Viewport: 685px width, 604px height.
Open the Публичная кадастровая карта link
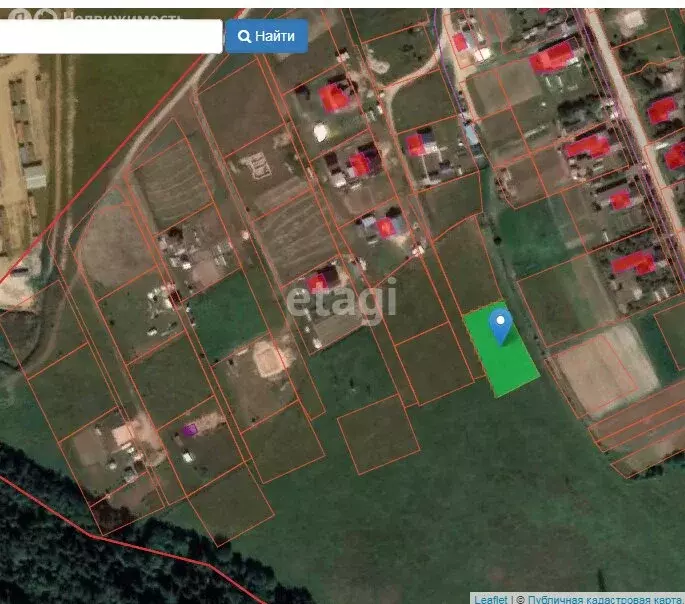coord(604,599)
